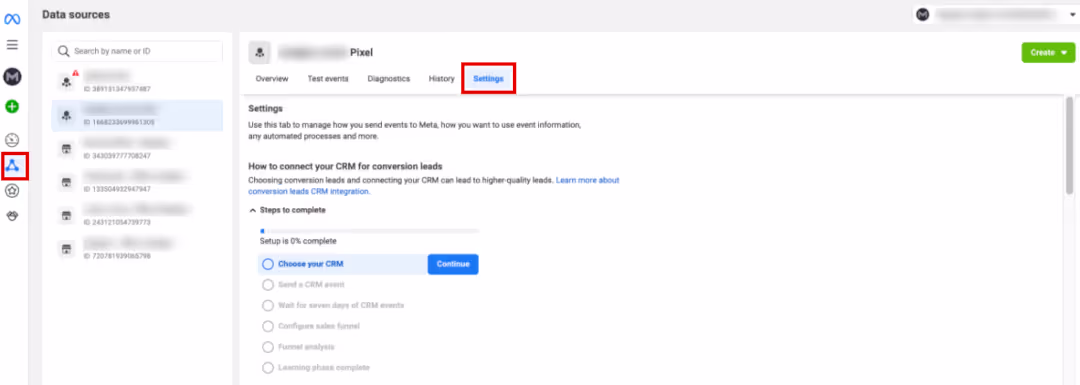The width and height of the screenshot is (1080, 385).
Task: Open store data source ID 243121054739773
Action: (x=137, y=216)
